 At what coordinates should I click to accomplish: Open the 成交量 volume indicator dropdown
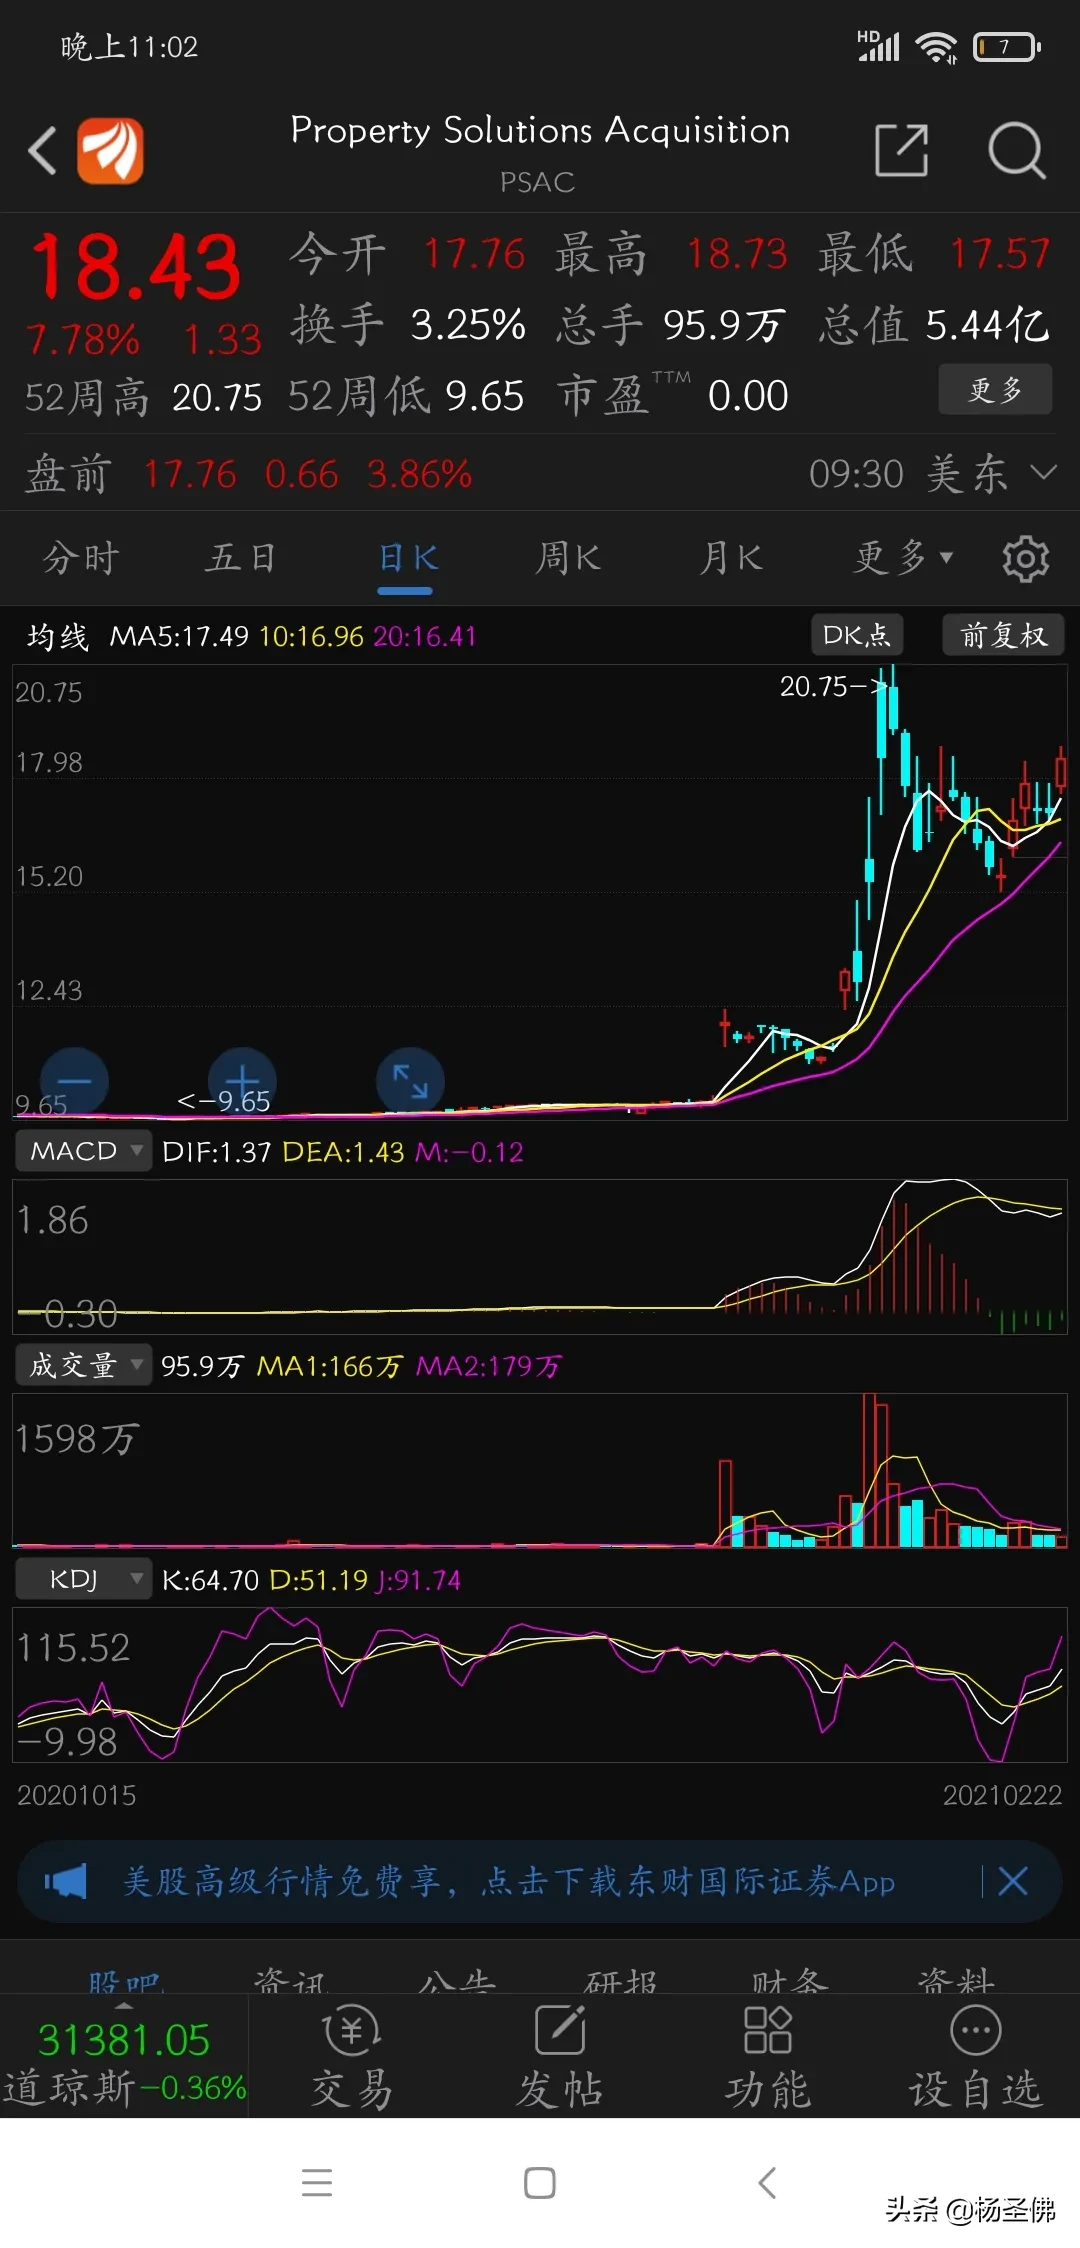click(x=83, y=1365)
